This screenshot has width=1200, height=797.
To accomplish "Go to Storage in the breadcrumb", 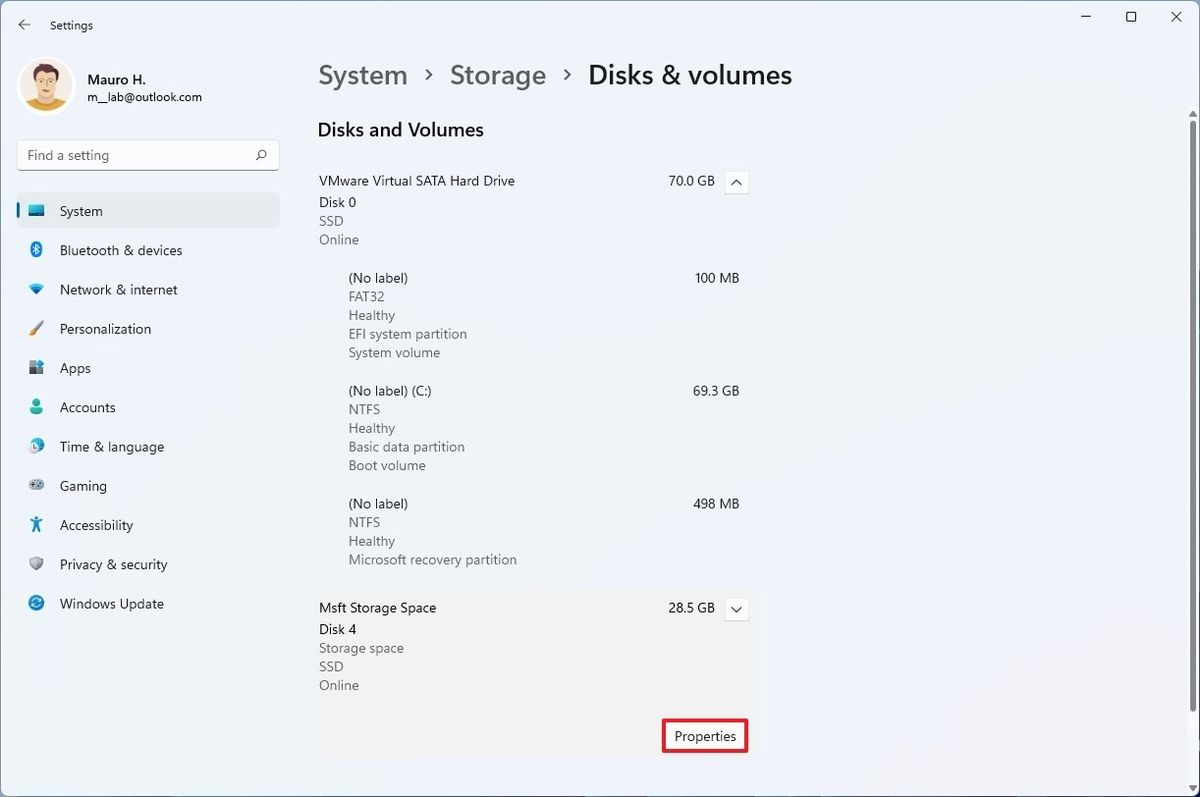I will 497,76.
